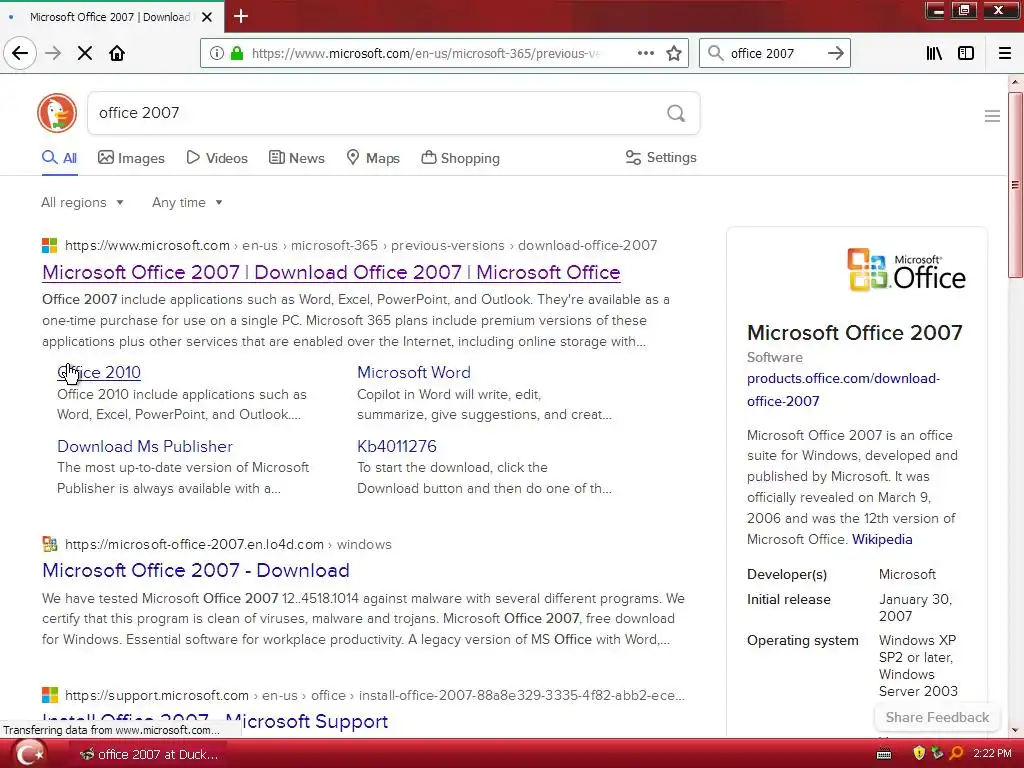Bookmark this page with the star
1024x768 pixels.
coord(674,53)
